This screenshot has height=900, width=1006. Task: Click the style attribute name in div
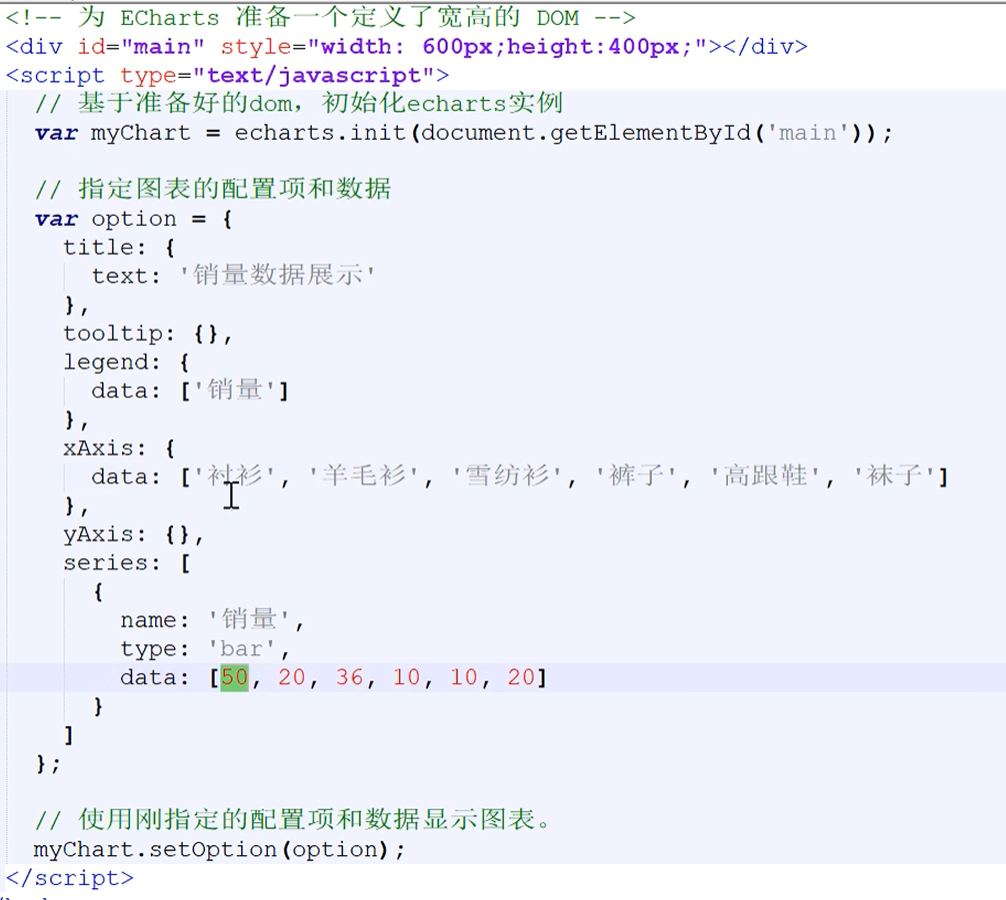click(x=256, y=47)
